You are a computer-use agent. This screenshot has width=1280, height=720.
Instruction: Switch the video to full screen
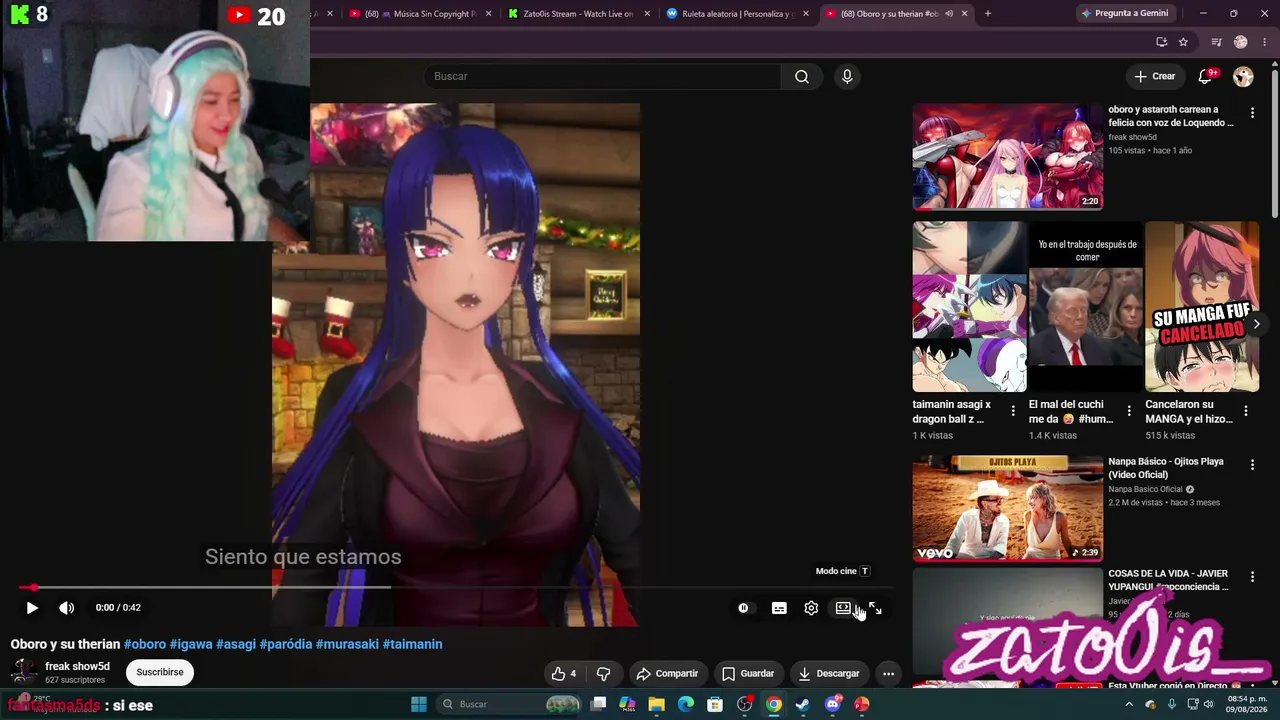pos(875,608)
